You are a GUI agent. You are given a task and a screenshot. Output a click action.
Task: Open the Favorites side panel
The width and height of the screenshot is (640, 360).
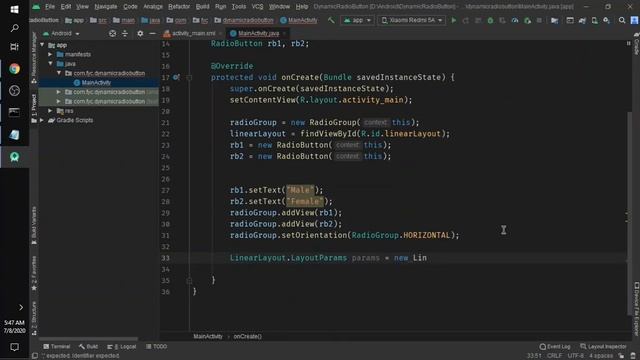pyautogui.click(x=34, y=273)
